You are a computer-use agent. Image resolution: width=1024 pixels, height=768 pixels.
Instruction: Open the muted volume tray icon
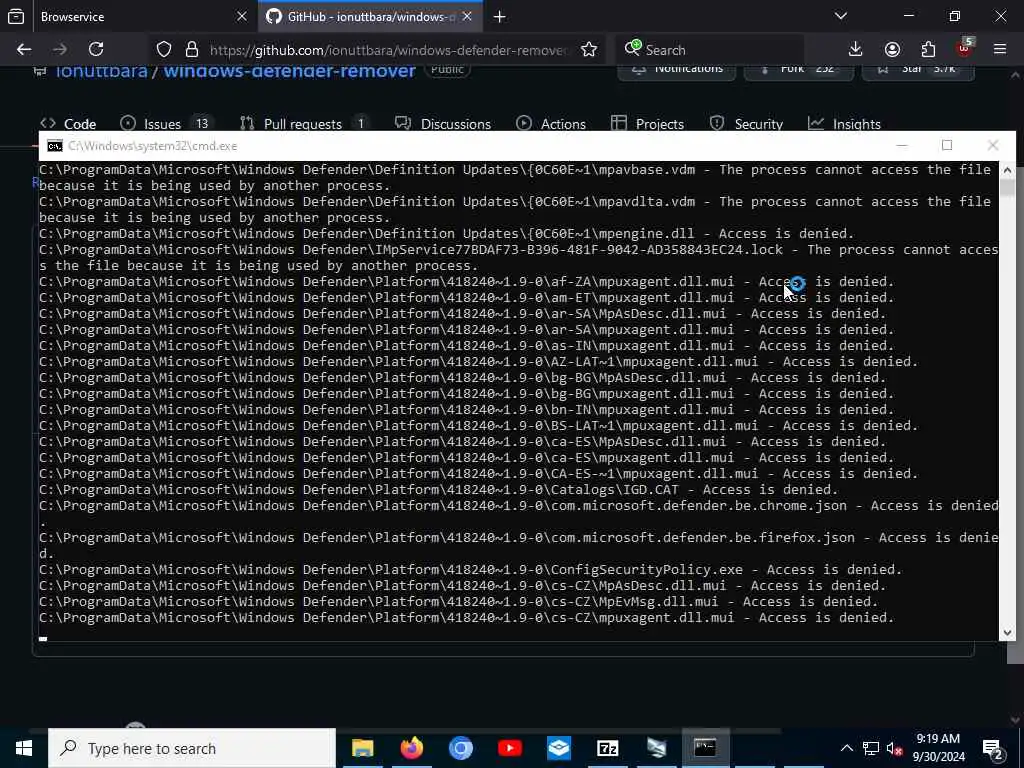coord(895,748)
